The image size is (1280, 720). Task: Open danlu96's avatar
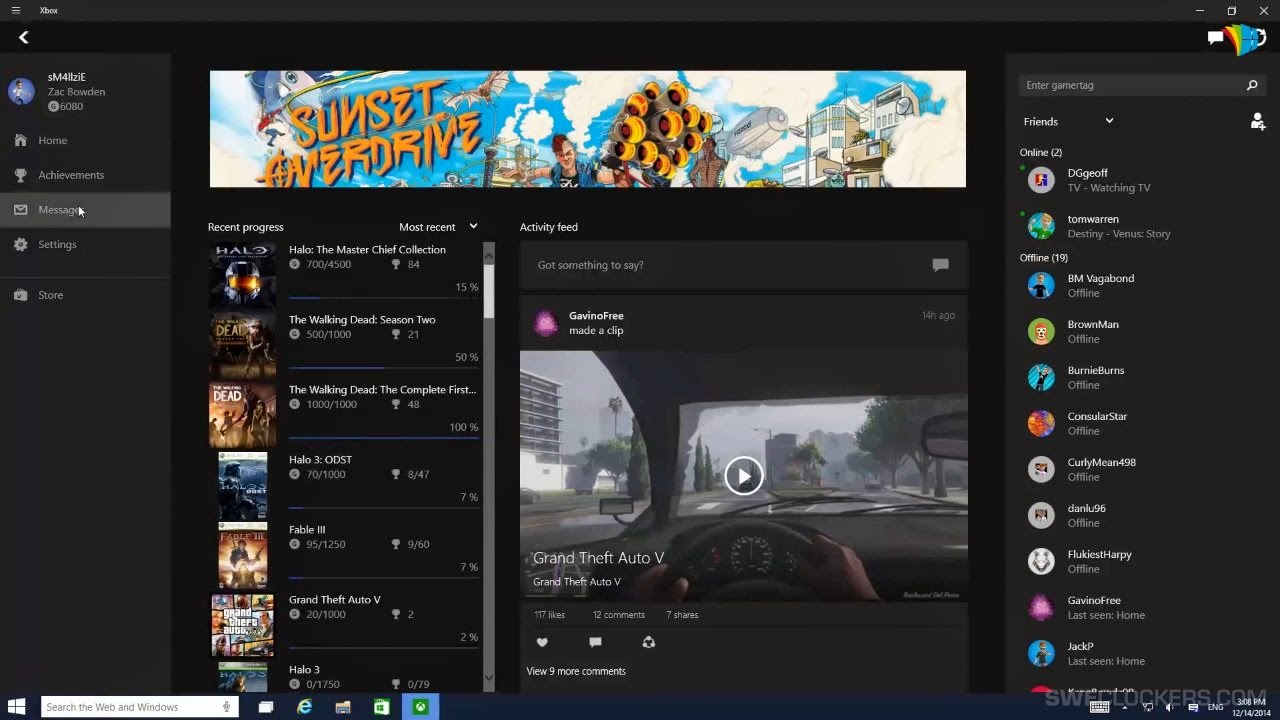click(1041, 516)
